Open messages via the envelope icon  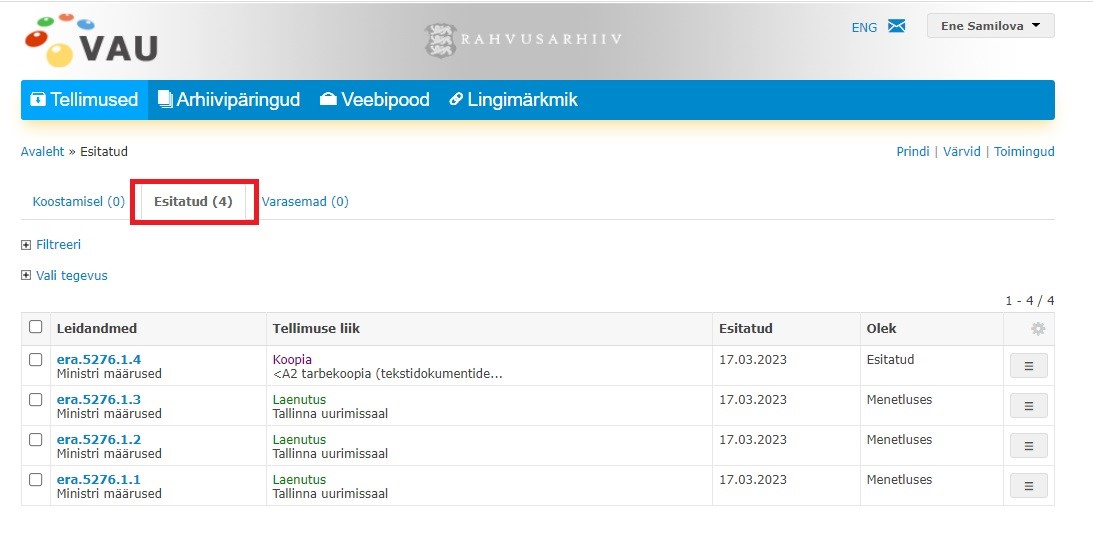[x=896, y=27]
